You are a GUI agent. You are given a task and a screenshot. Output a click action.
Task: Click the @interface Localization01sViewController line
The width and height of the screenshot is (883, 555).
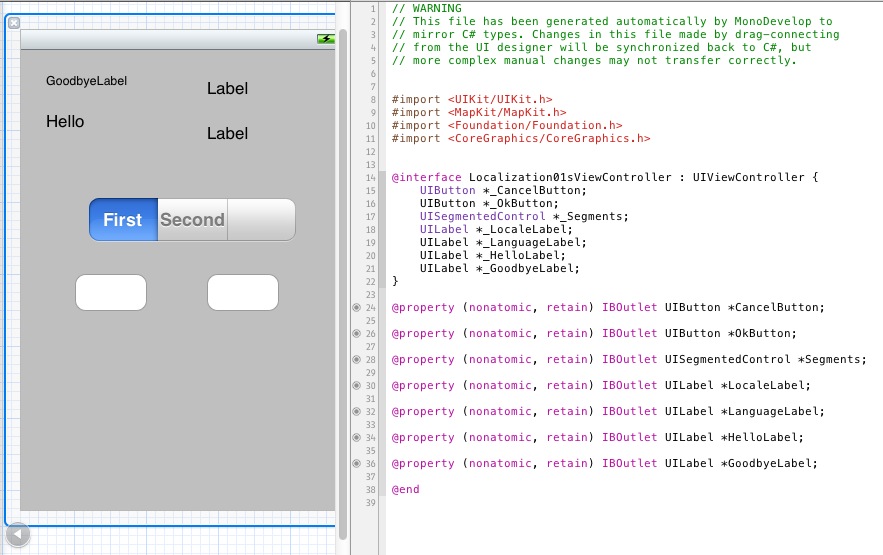pos(605,177)
